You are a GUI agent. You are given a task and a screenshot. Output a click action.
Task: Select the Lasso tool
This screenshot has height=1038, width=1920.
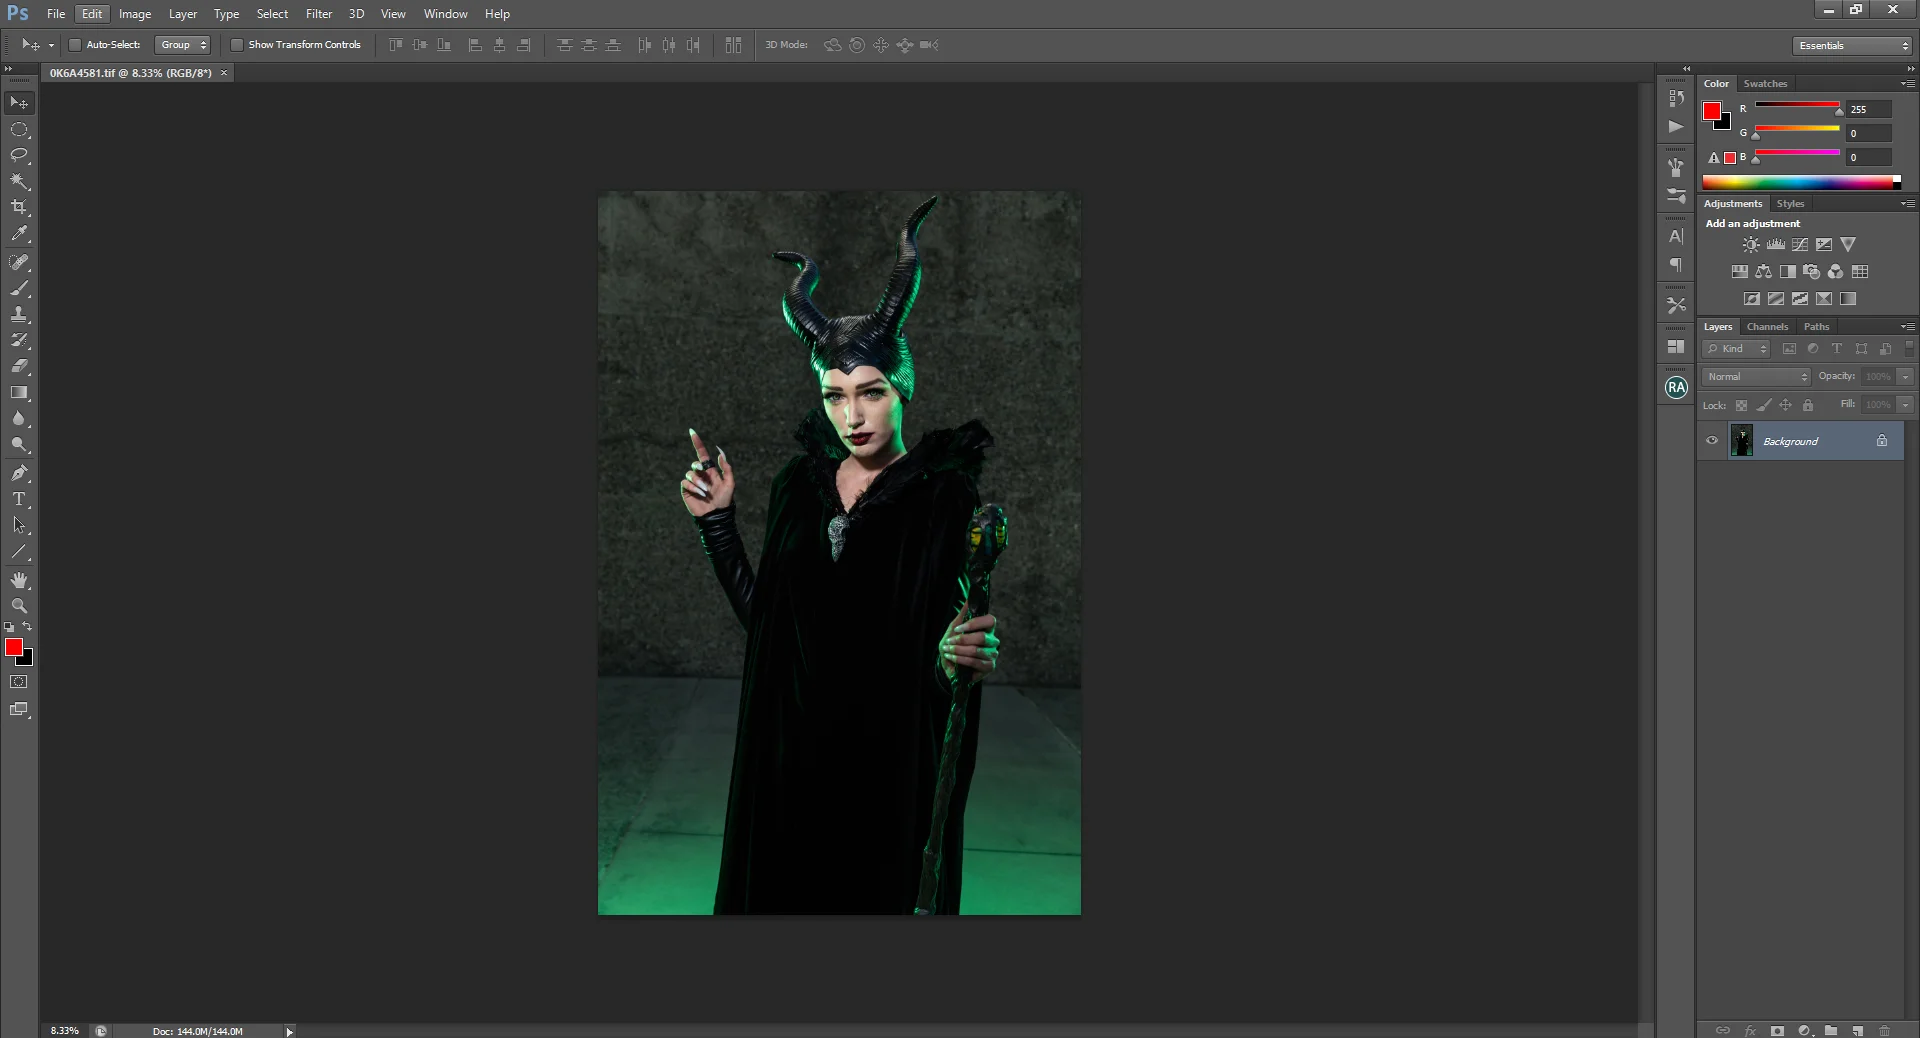[19, 155]
